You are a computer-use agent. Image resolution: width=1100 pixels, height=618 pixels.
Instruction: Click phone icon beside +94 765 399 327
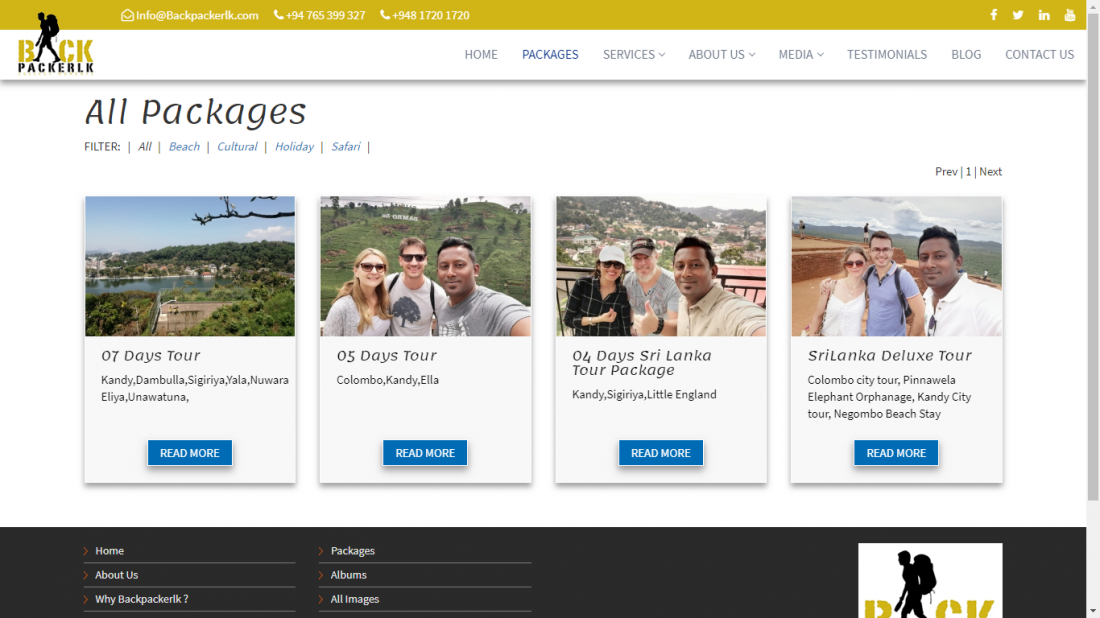click(279, 15)
